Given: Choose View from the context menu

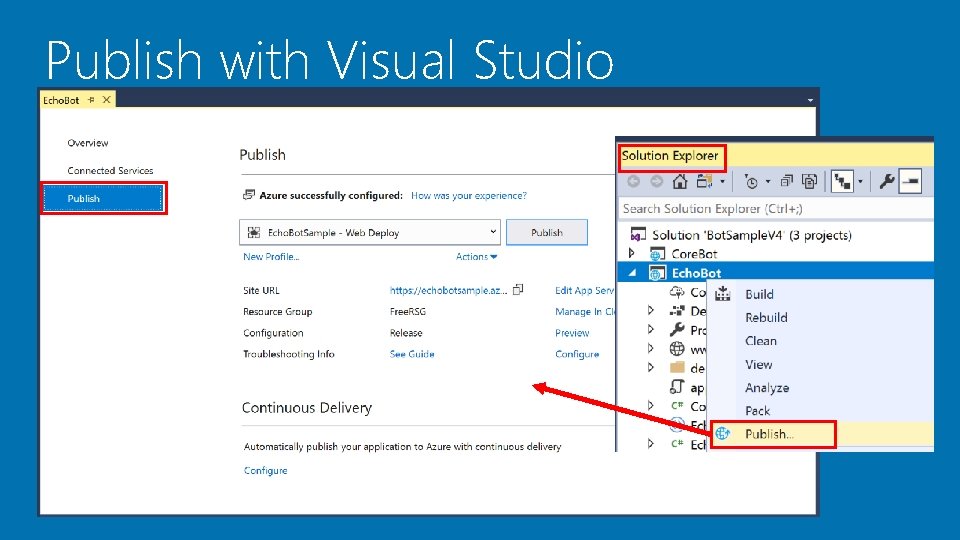Looking at the screenshot, I should coord(759,364).
